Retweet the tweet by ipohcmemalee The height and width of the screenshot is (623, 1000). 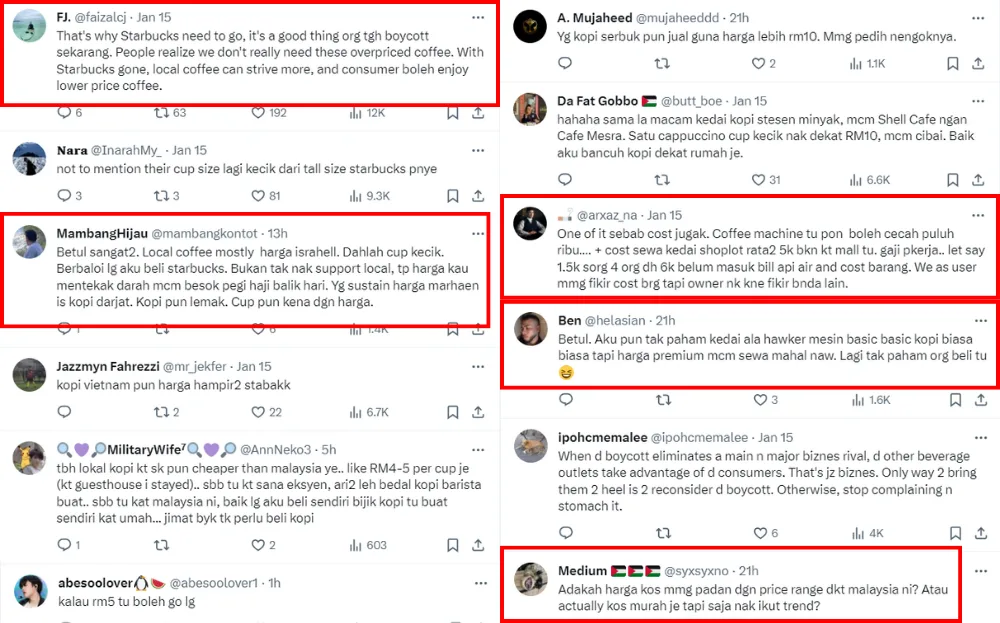(x=661, y=533)
